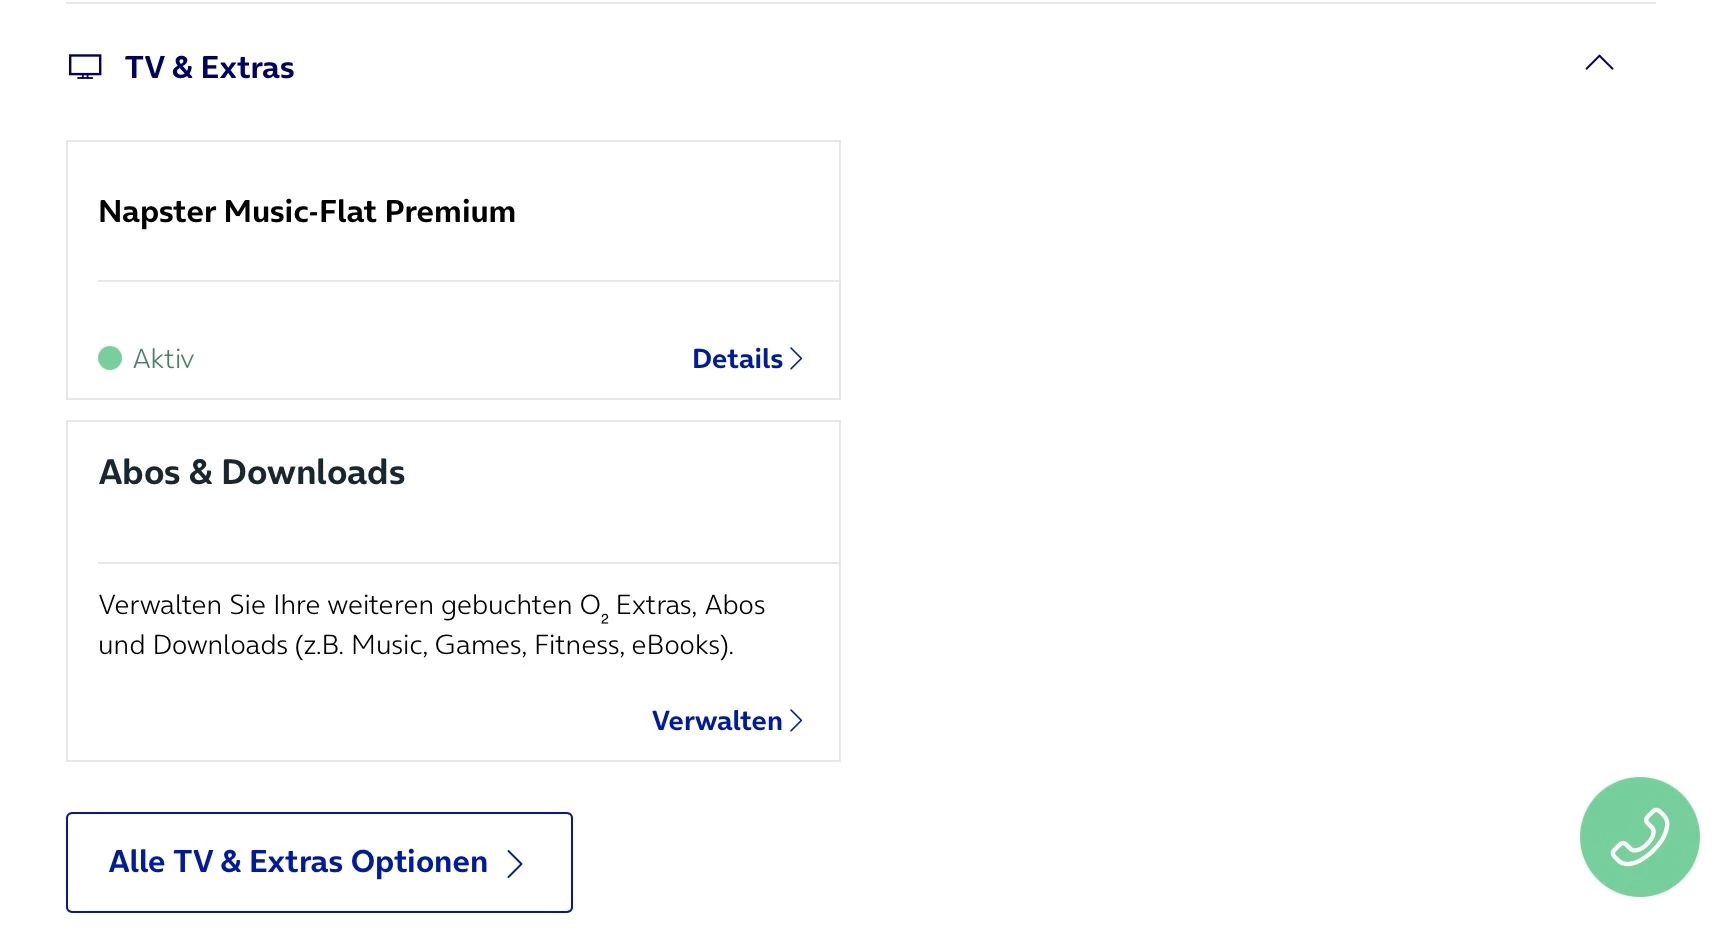Click the arrow beside Verwalten
The width and height of the screenshot is (1736, 936).
click(797, 721)
